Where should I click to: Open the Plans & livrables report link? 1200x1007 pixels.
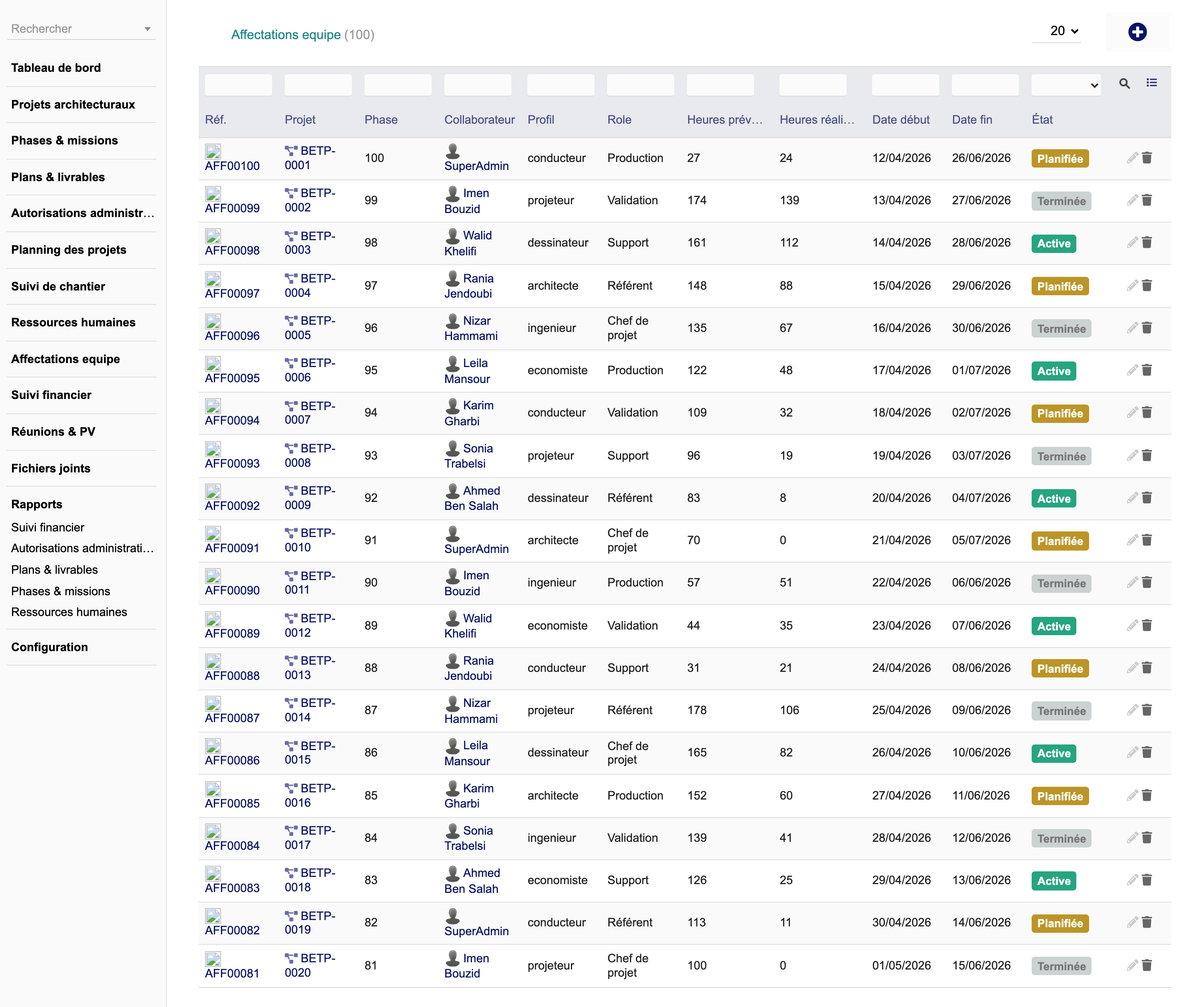(x=55, y=569)
